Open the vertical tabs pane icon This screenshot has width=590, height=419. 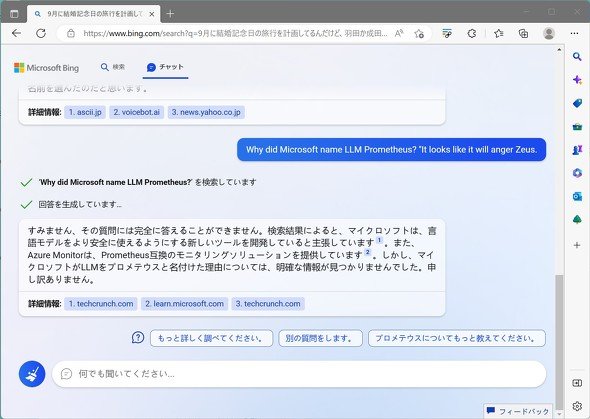(x=14, y=14)
